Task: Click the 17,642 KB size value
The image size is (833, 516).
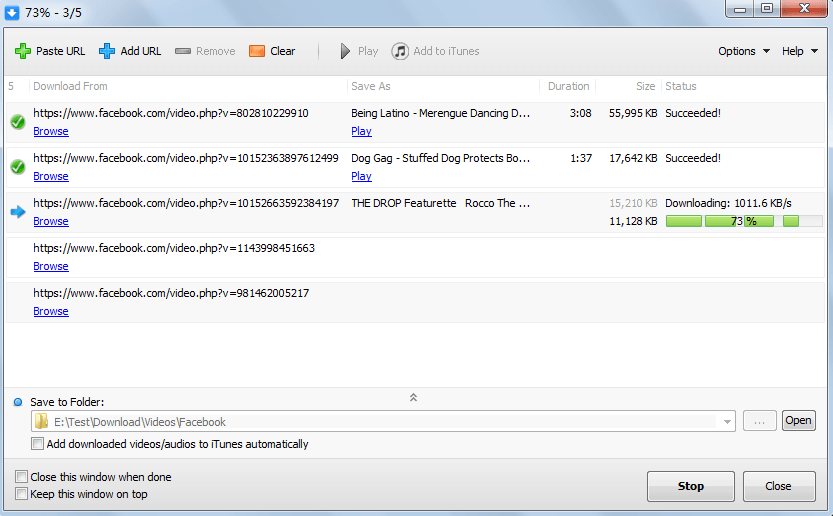Action: 633,158
